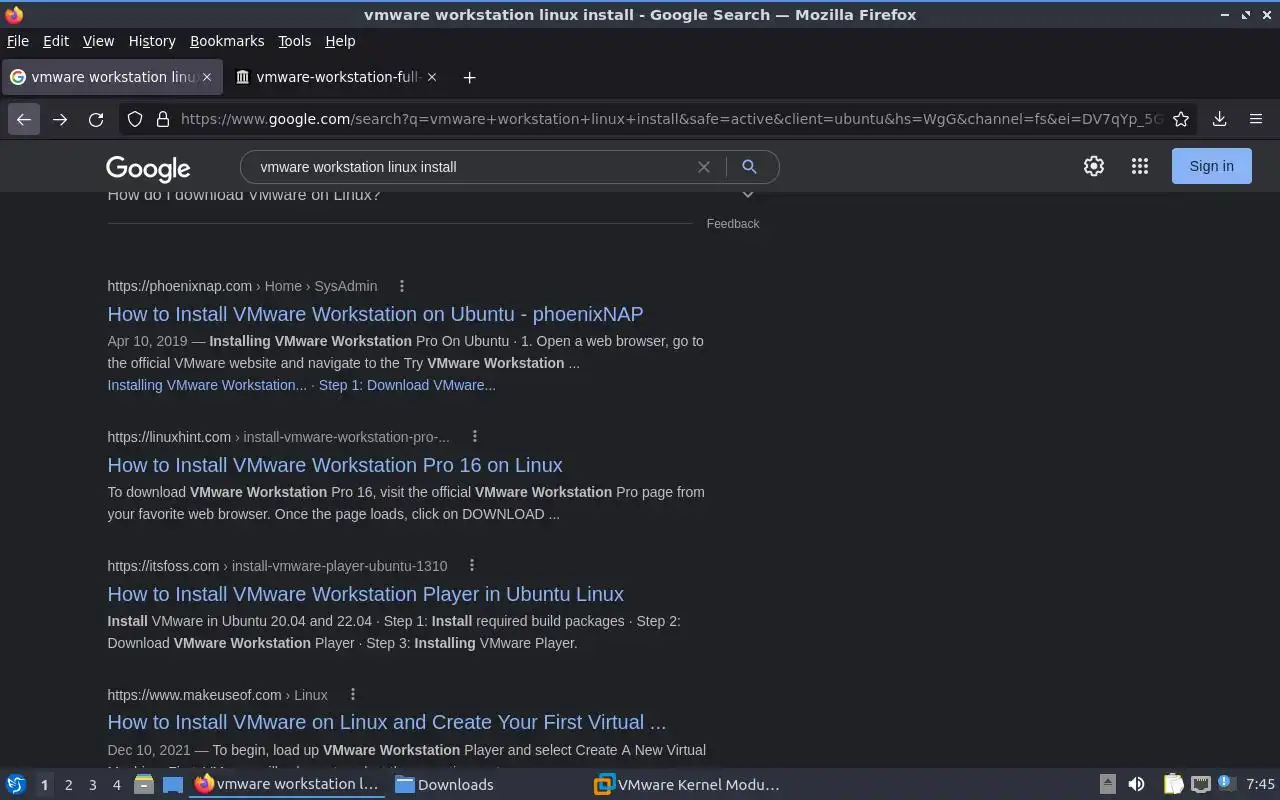Viewport: 1280px width, 800px height.
Task: Clear the search query with the X icon
Action: (x=704, y=167)
